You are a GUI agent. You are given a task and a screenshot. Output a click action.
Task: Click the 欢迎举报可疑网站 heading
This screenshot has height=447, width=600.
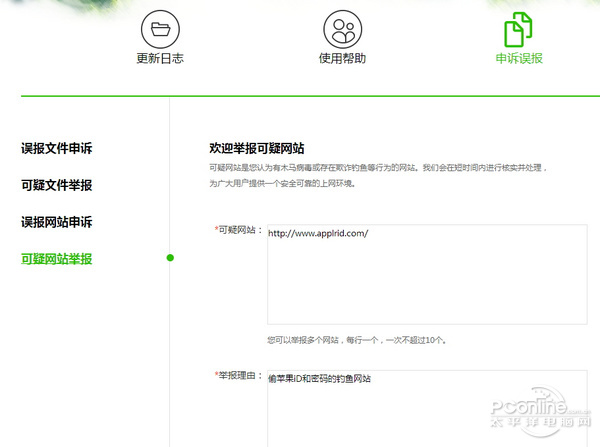coord(257,148)
